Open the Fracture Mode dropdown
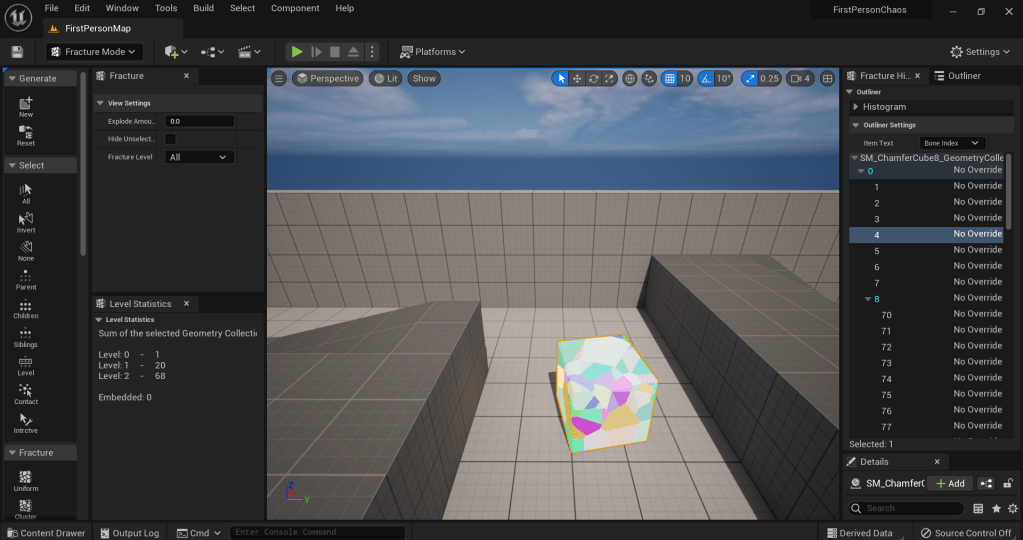 [x=94, y=52]
